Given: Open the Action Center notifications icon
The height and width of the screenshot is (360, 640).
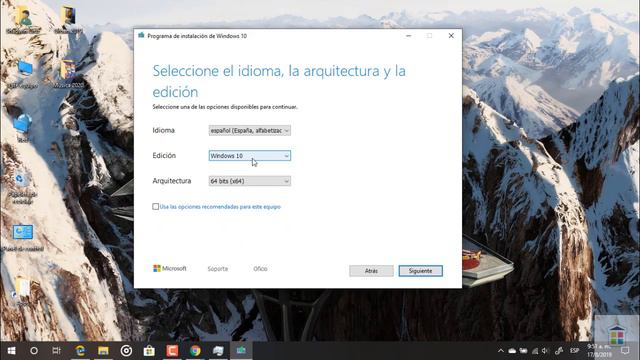Looking at the screenshot, I should tap(625, 351).
